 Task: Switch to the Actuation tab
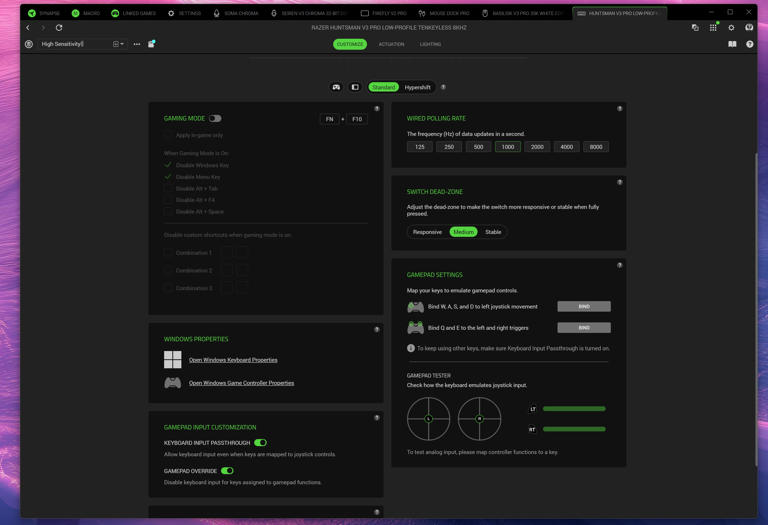[x=391, y=44]
